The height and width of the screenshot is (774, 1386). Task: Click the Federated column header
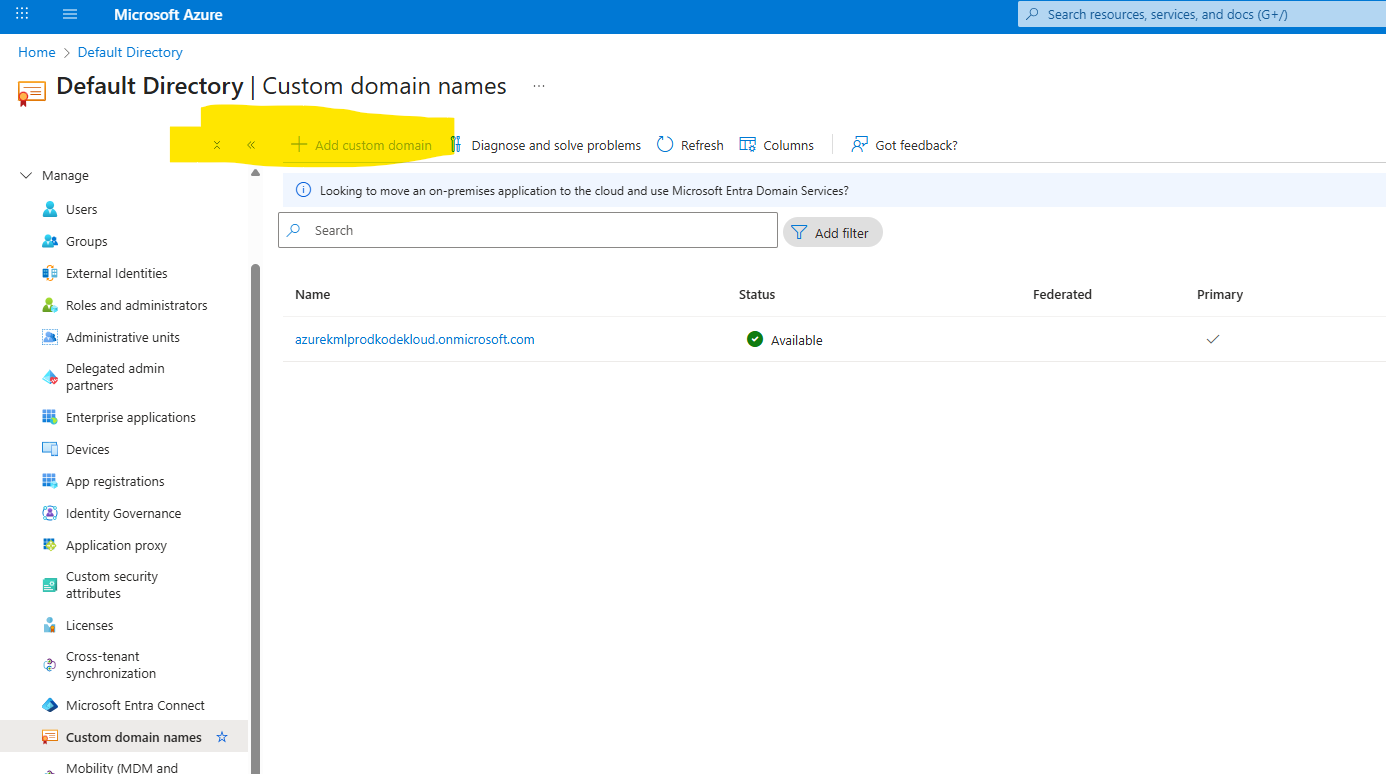pyautogui.click(x=1062, y=294)
